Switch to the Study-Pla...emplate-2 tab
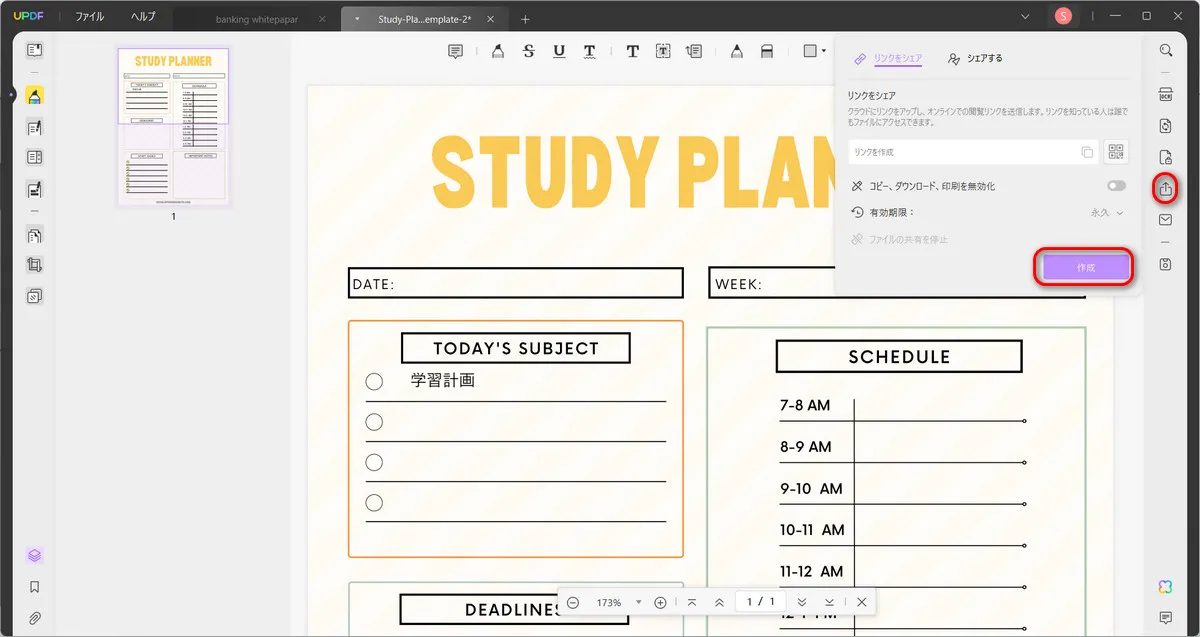Screen dimensions: 1200x637 point(424,19)
